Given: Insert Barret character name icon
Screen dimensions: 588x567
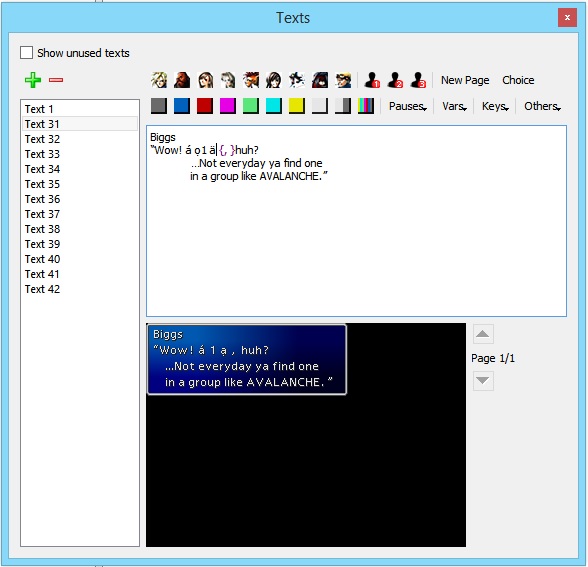Looking at the screenshot, I should pos(182,80).
